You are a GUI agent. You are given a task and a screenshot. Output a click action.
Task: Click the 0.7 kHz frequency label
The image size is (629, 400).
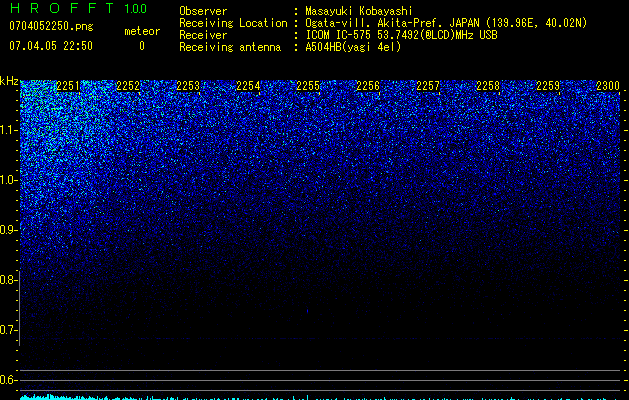coord(9,330)
